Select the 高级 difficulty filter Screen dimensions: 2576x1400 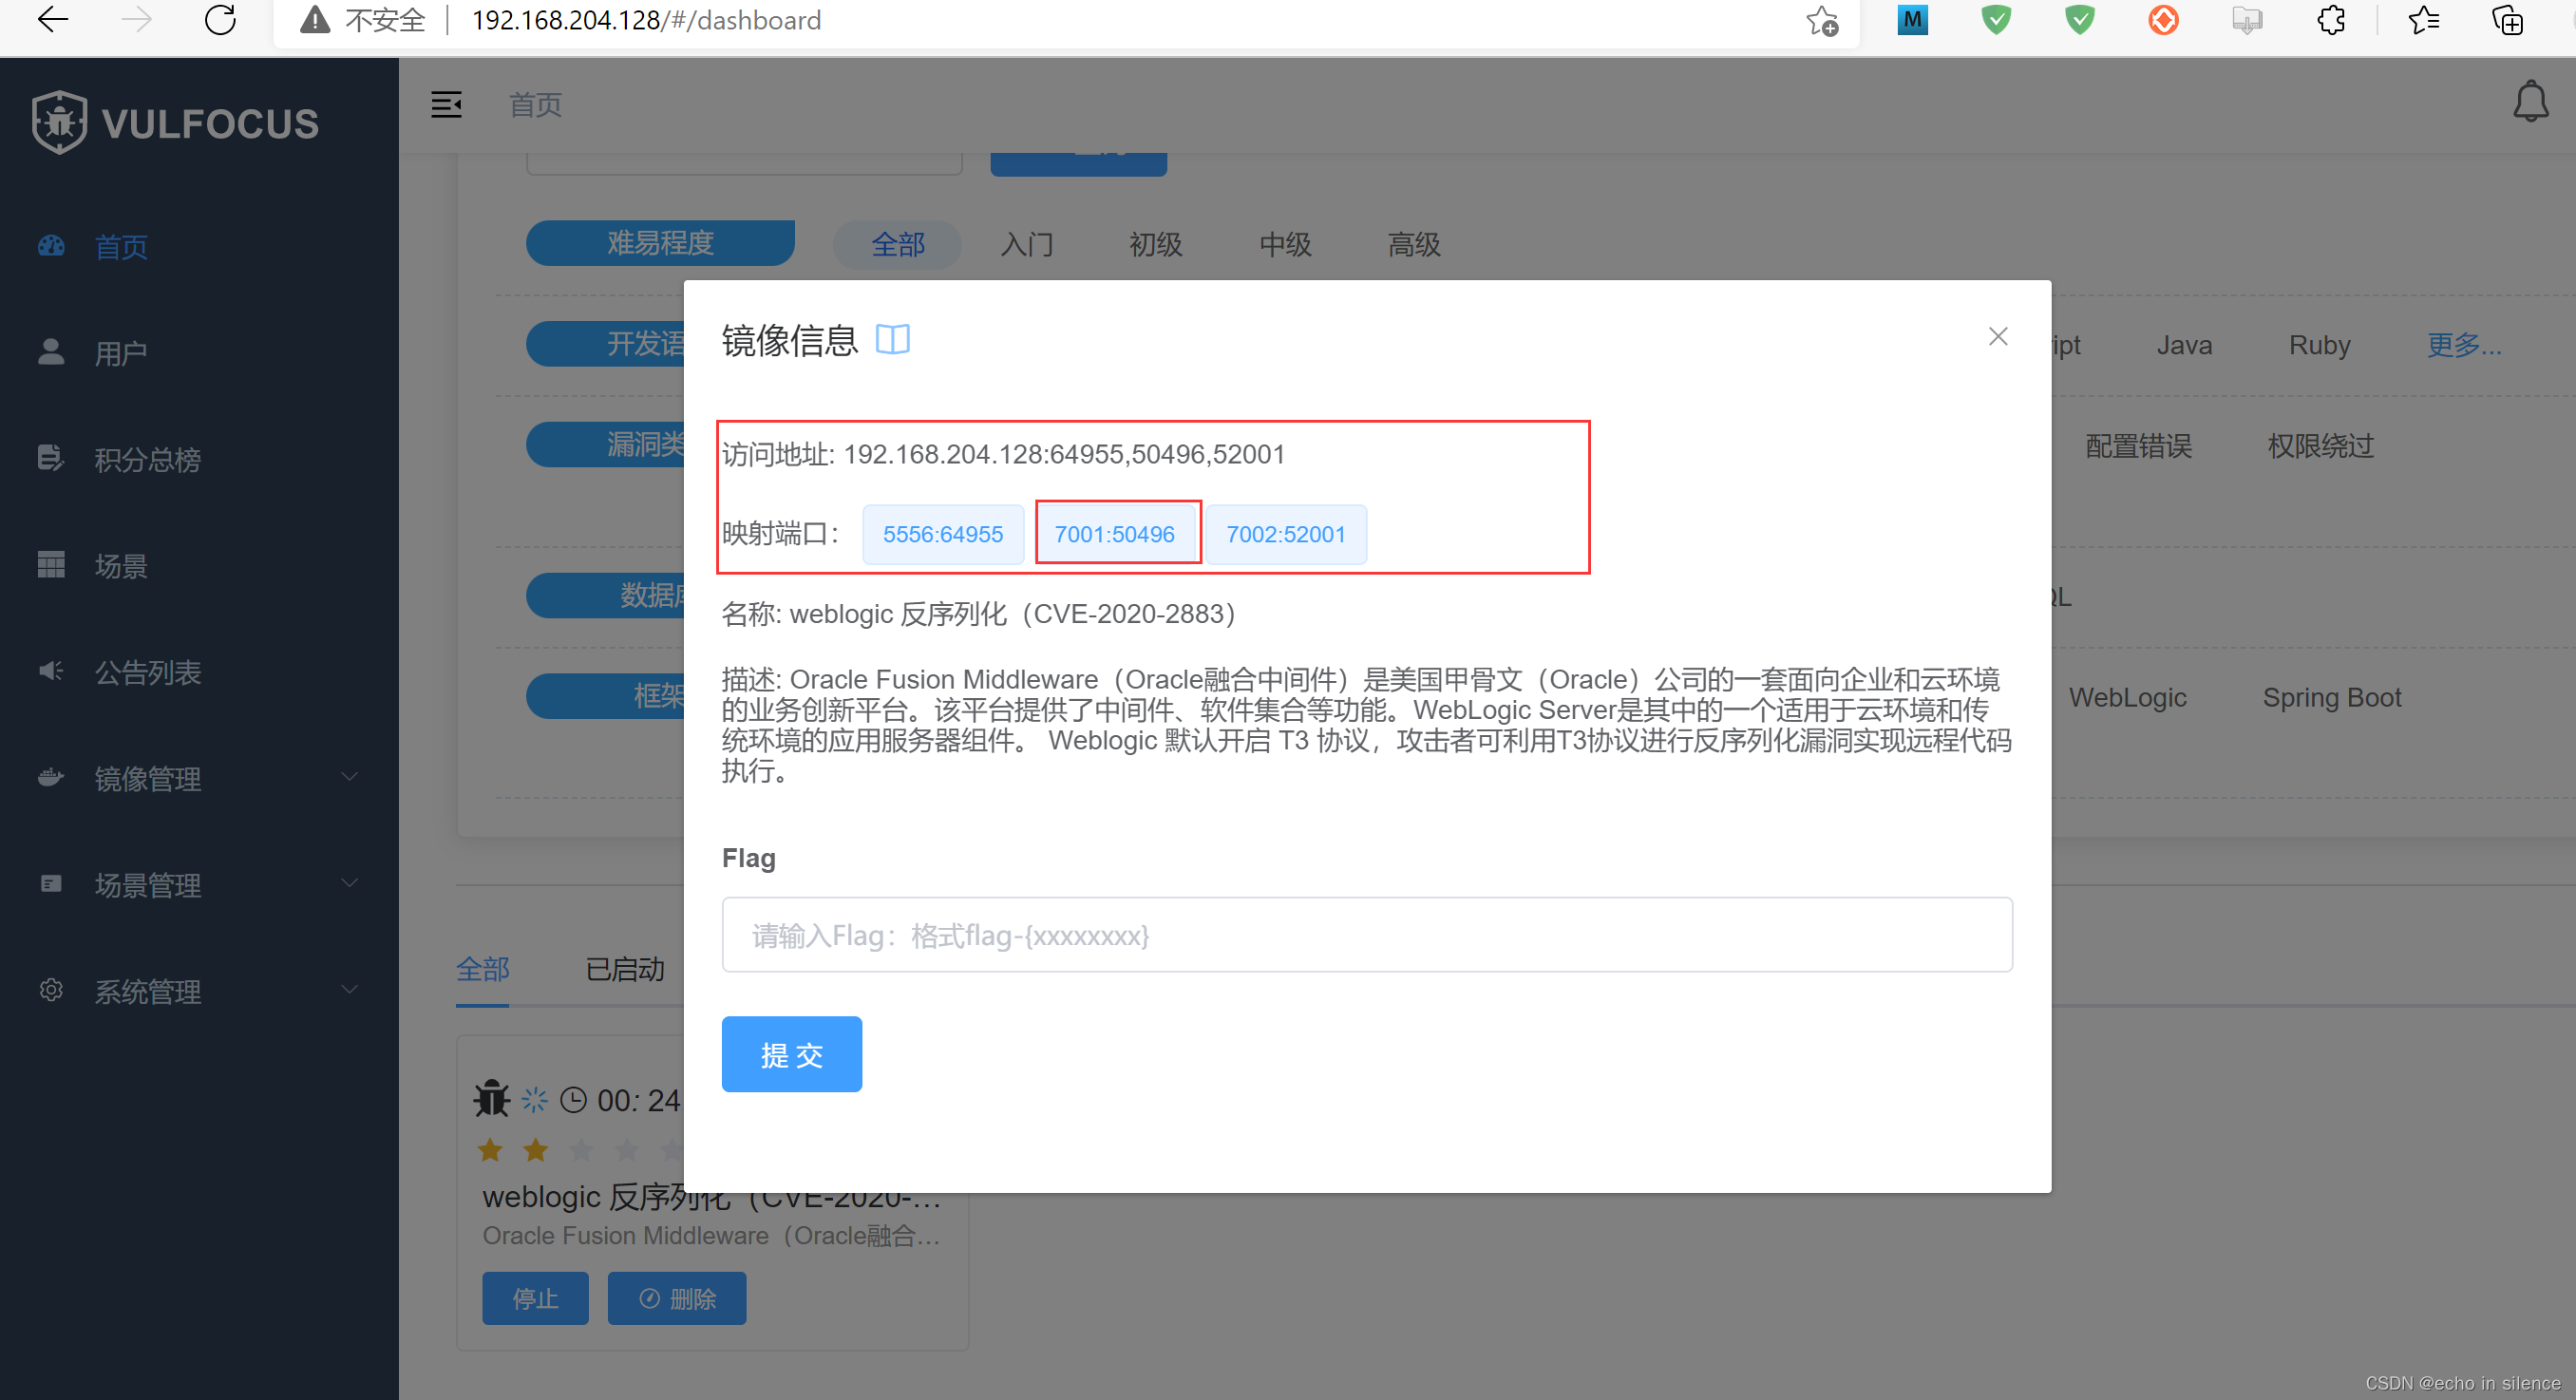tap(1414, 244)
